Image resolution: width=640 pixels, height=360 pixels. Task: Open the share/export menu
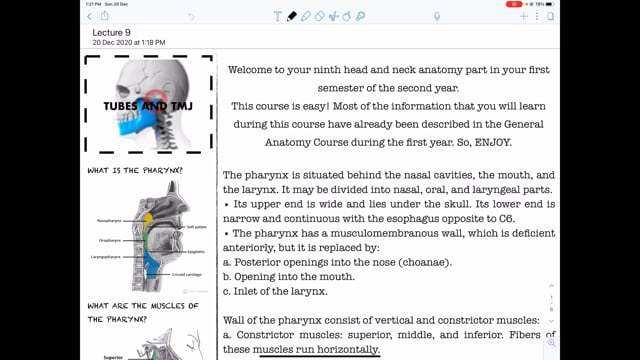[104, 16]
